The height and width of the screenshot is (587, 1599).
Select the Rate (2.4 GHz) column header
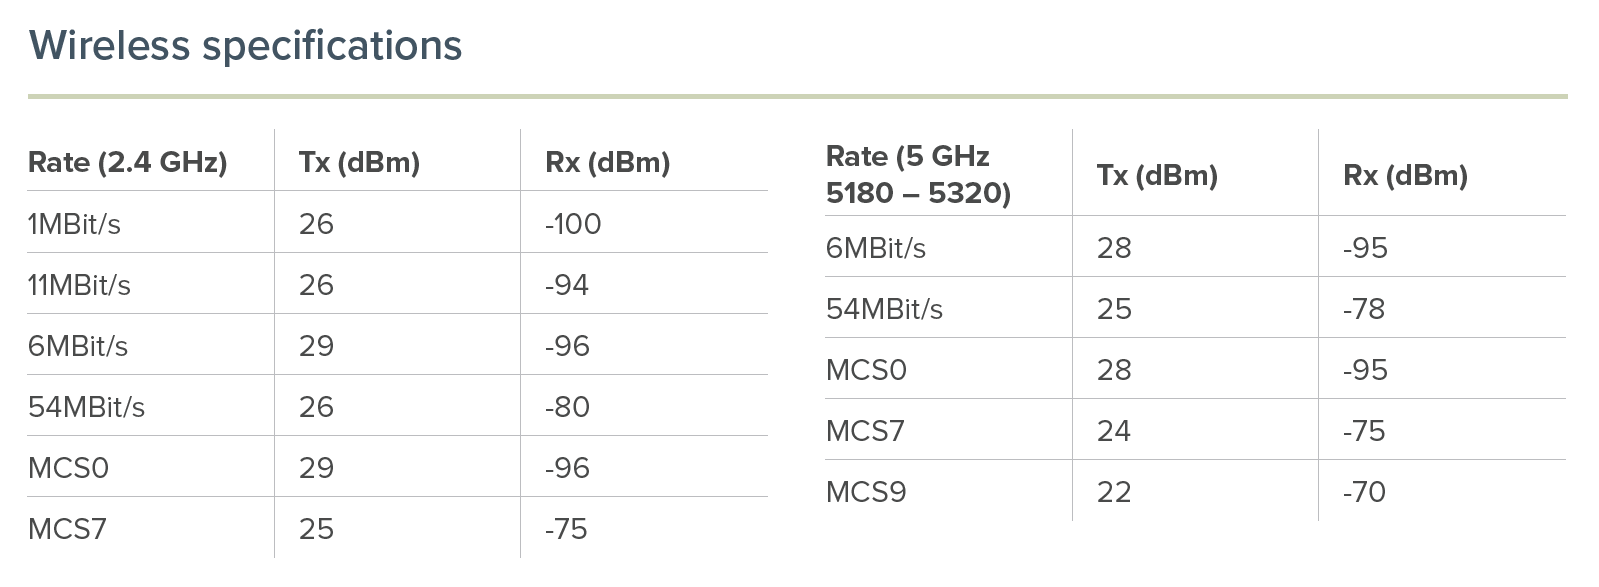pyautogui.click(x=128, y=162)
